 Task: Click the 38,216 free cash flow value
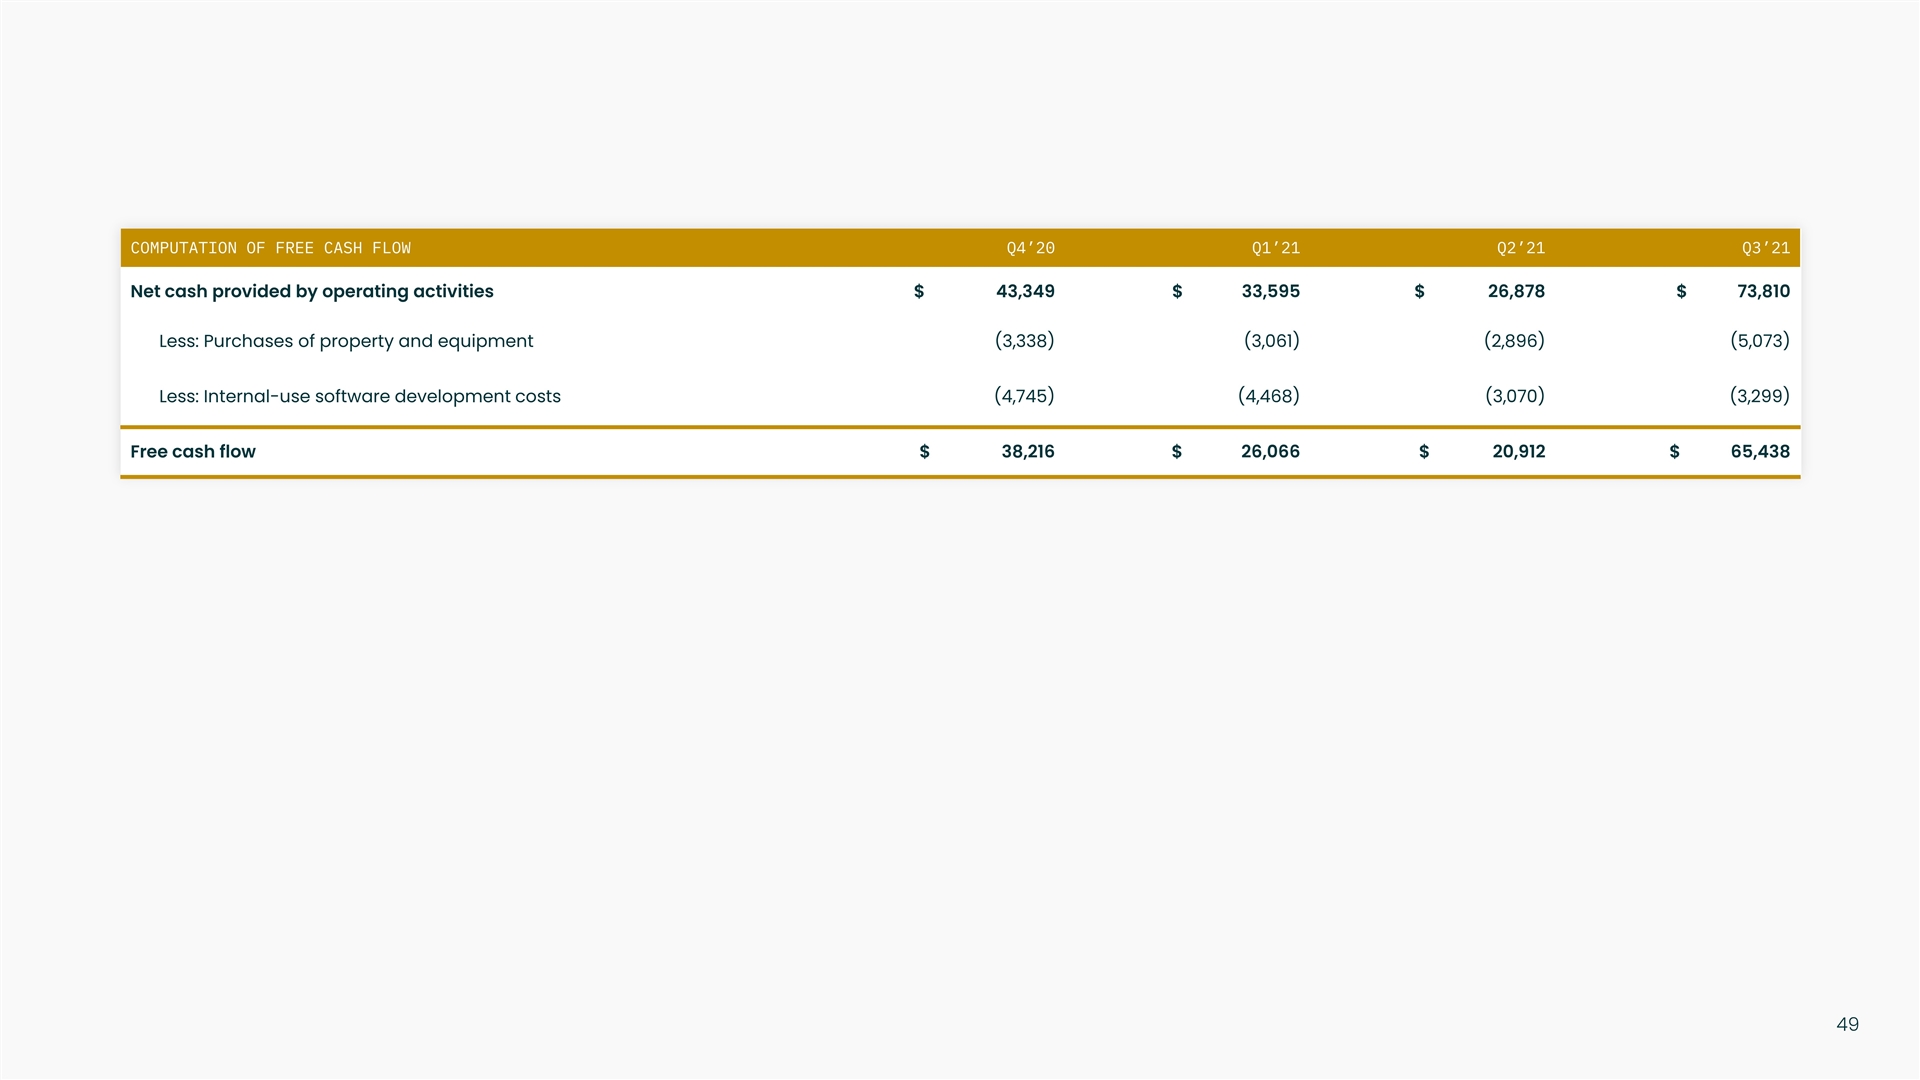coord(1027,451)
